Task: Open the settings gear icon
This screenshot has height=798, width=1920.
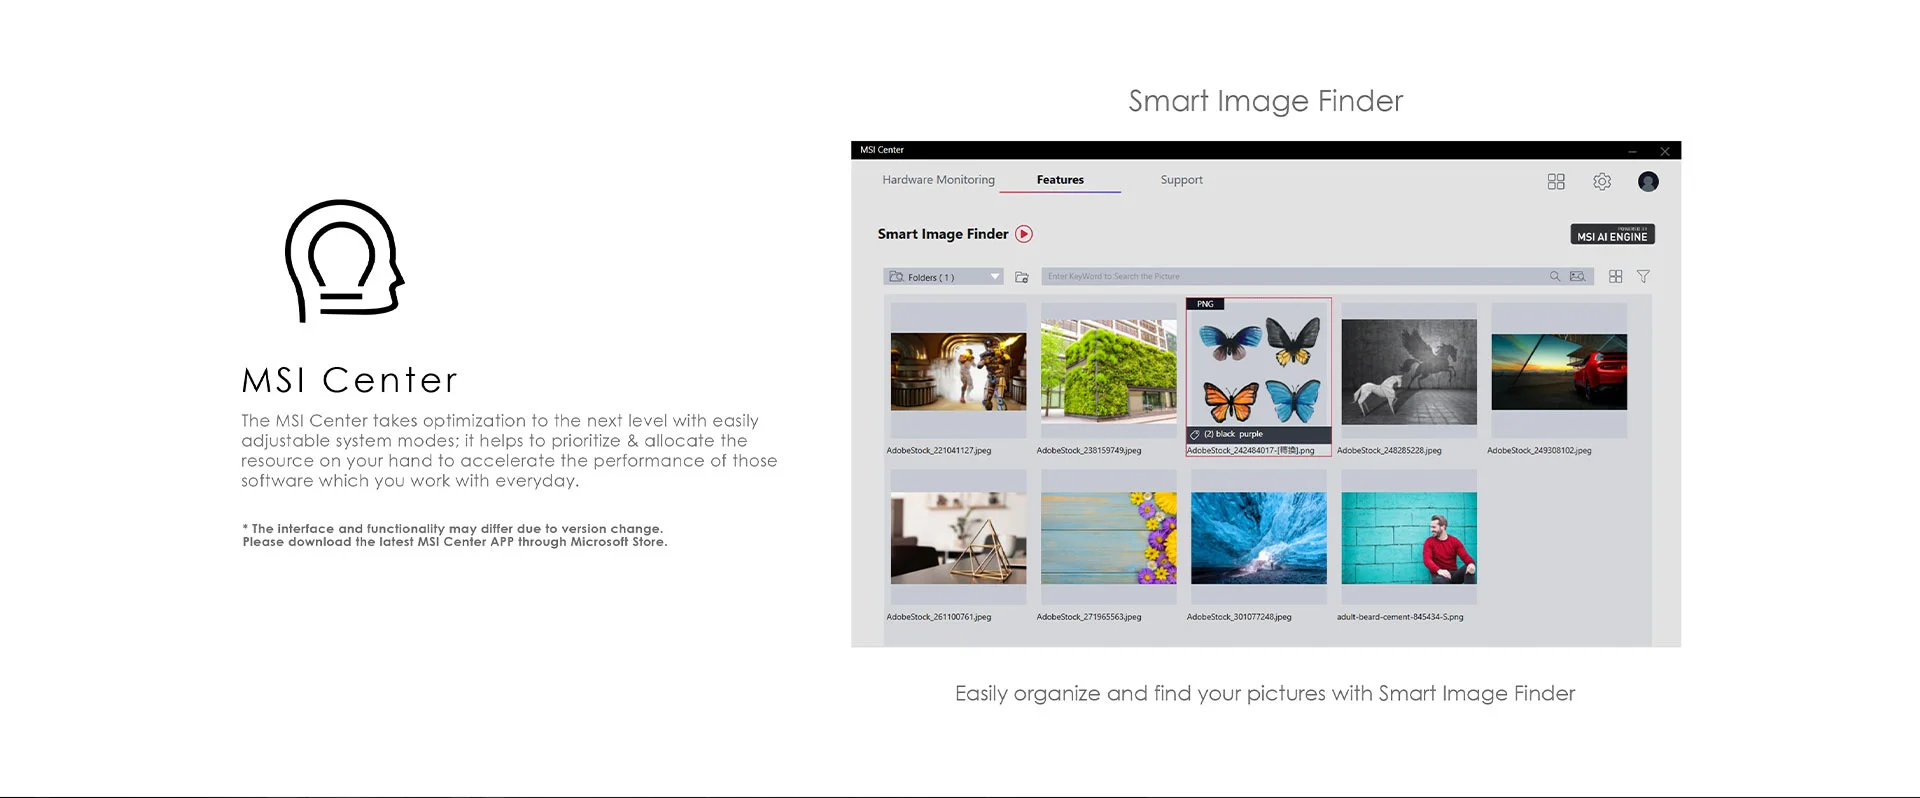Action: coord(1602,182)
